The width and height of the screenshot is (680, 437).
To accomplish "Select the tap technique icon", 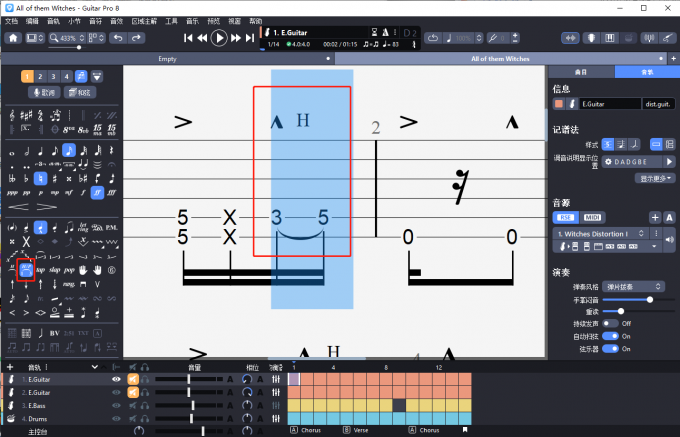I will pos(41,270).
